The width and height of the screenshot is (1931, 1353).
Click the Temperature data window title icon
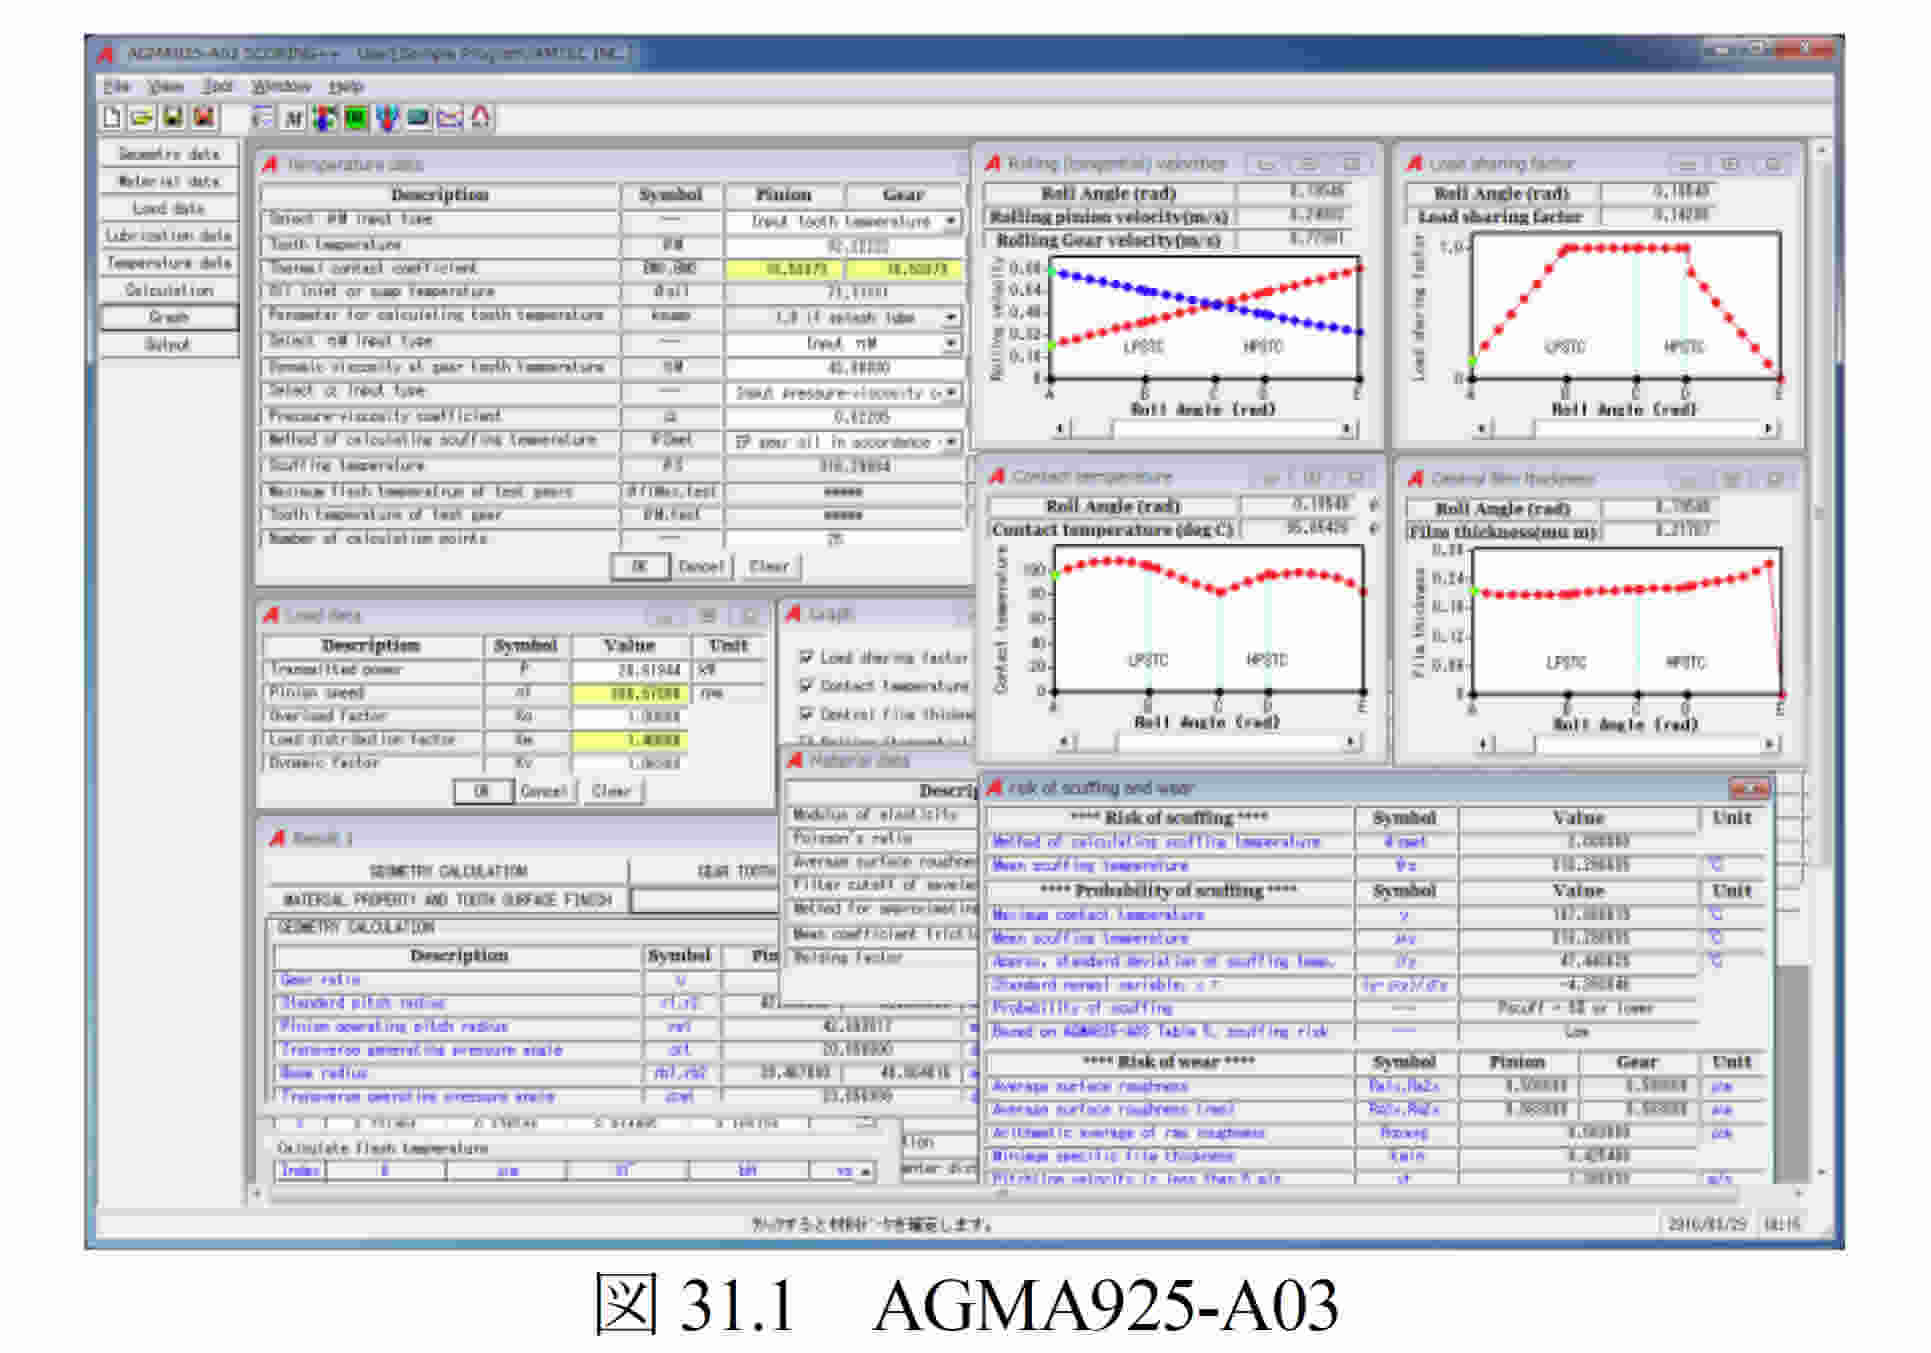(x=270, y=164)
